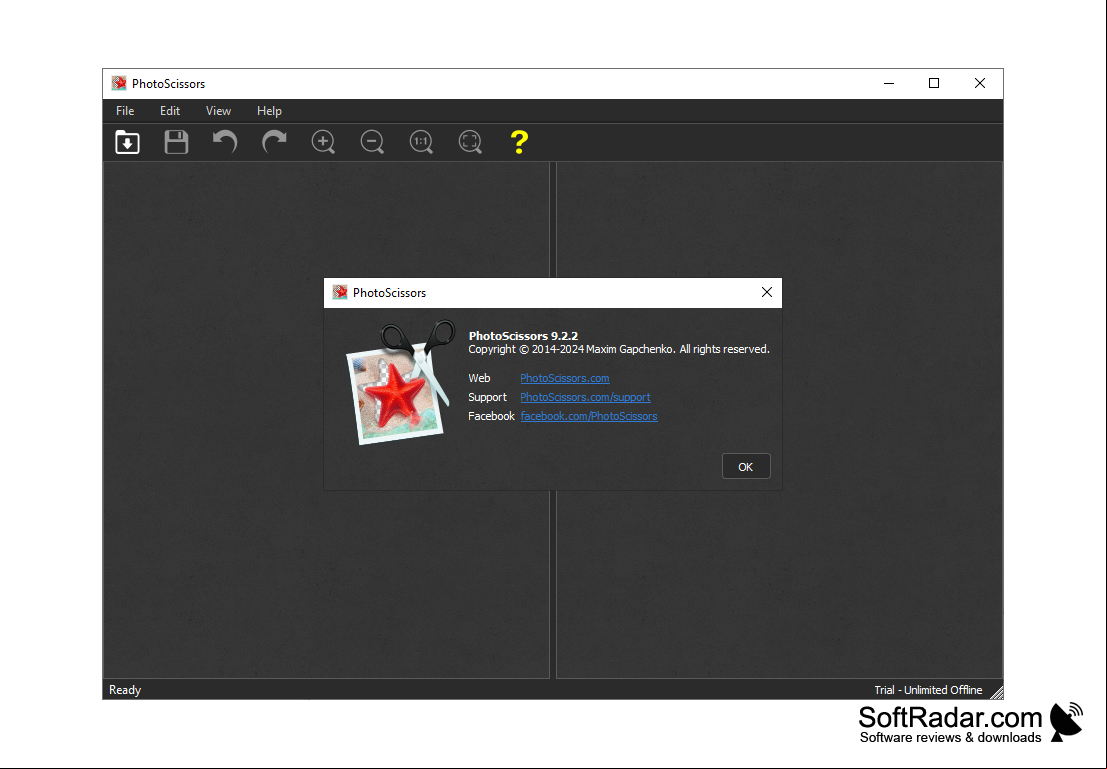This screenshot has height=769, width=1107.
Task: Redo action with curved arrow icon
Action: (x=274, y=142)
